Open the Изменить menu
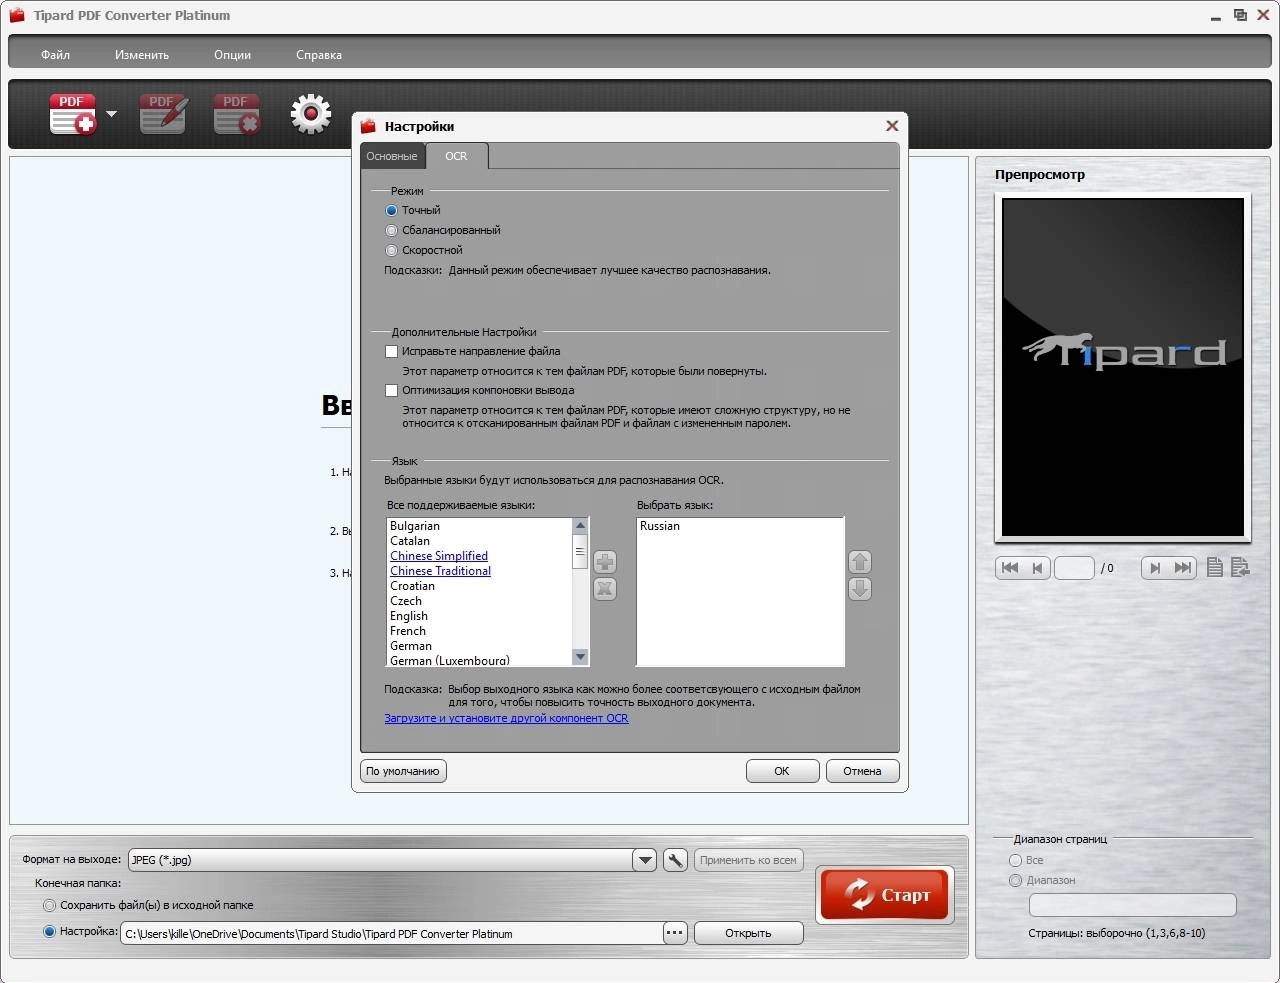 142,55
